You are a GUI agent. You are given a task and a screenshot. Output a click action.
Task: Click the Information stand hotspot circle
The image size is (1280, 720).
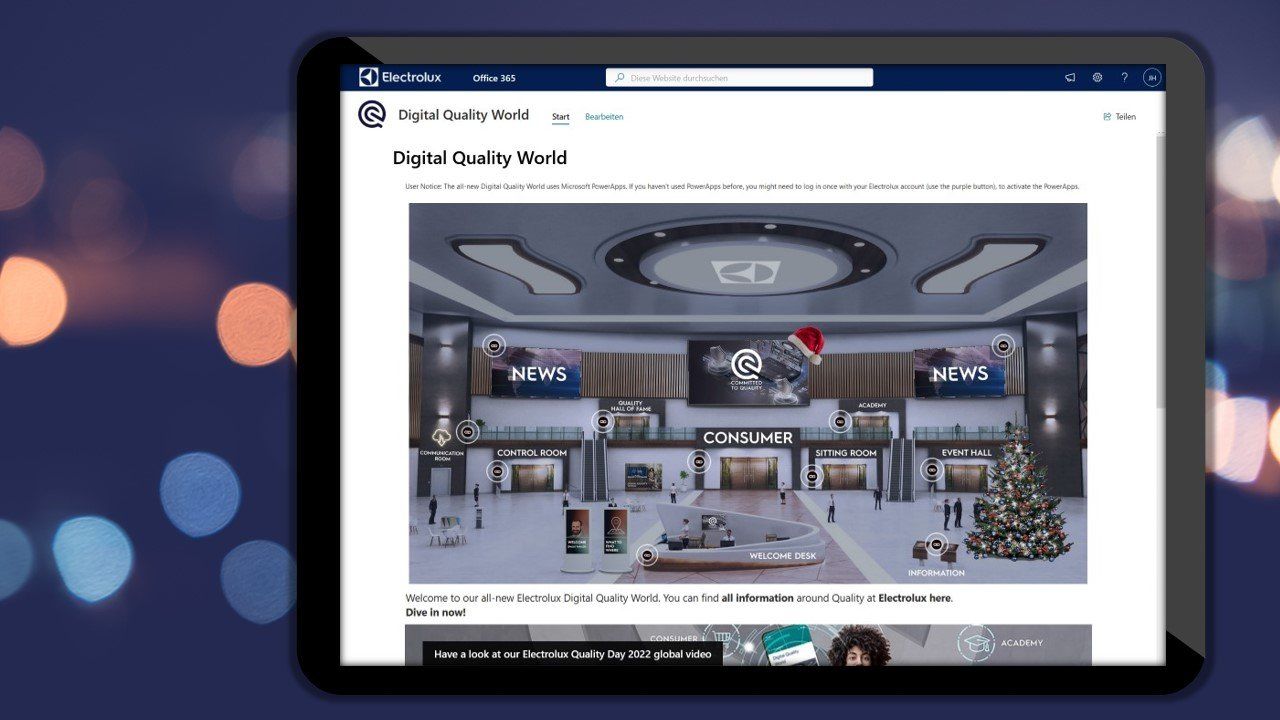937,545
